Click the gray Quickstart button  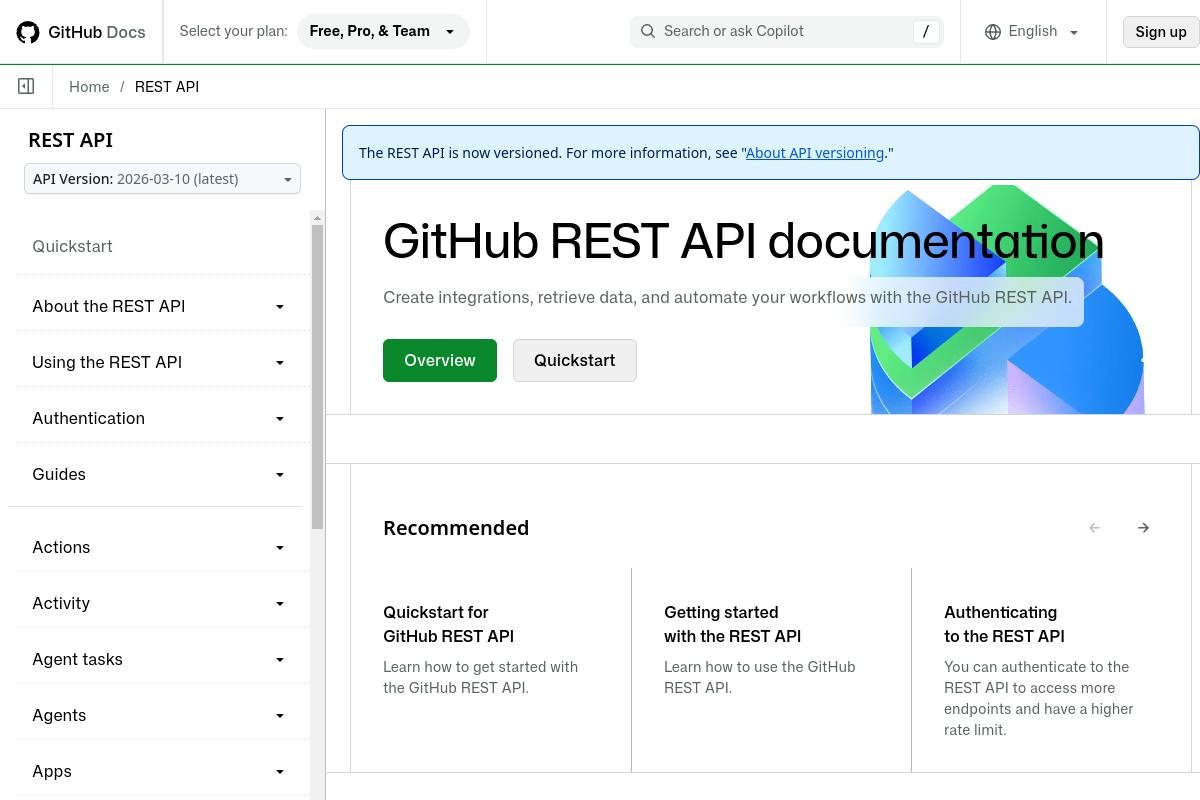(x=575, y=360)
